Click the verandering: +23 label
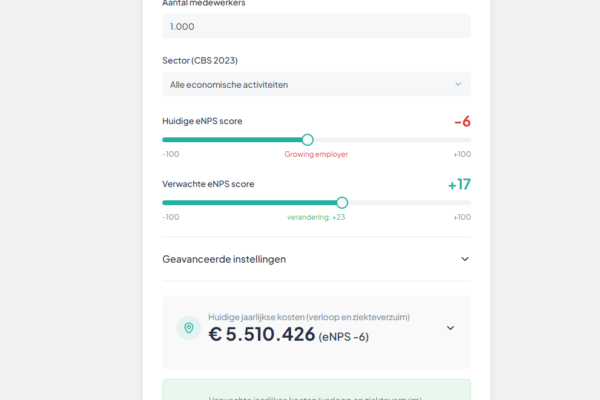Image resolution: width=600 pixels, height=400 pixels. pyautogui.click(x=316, y=217)
